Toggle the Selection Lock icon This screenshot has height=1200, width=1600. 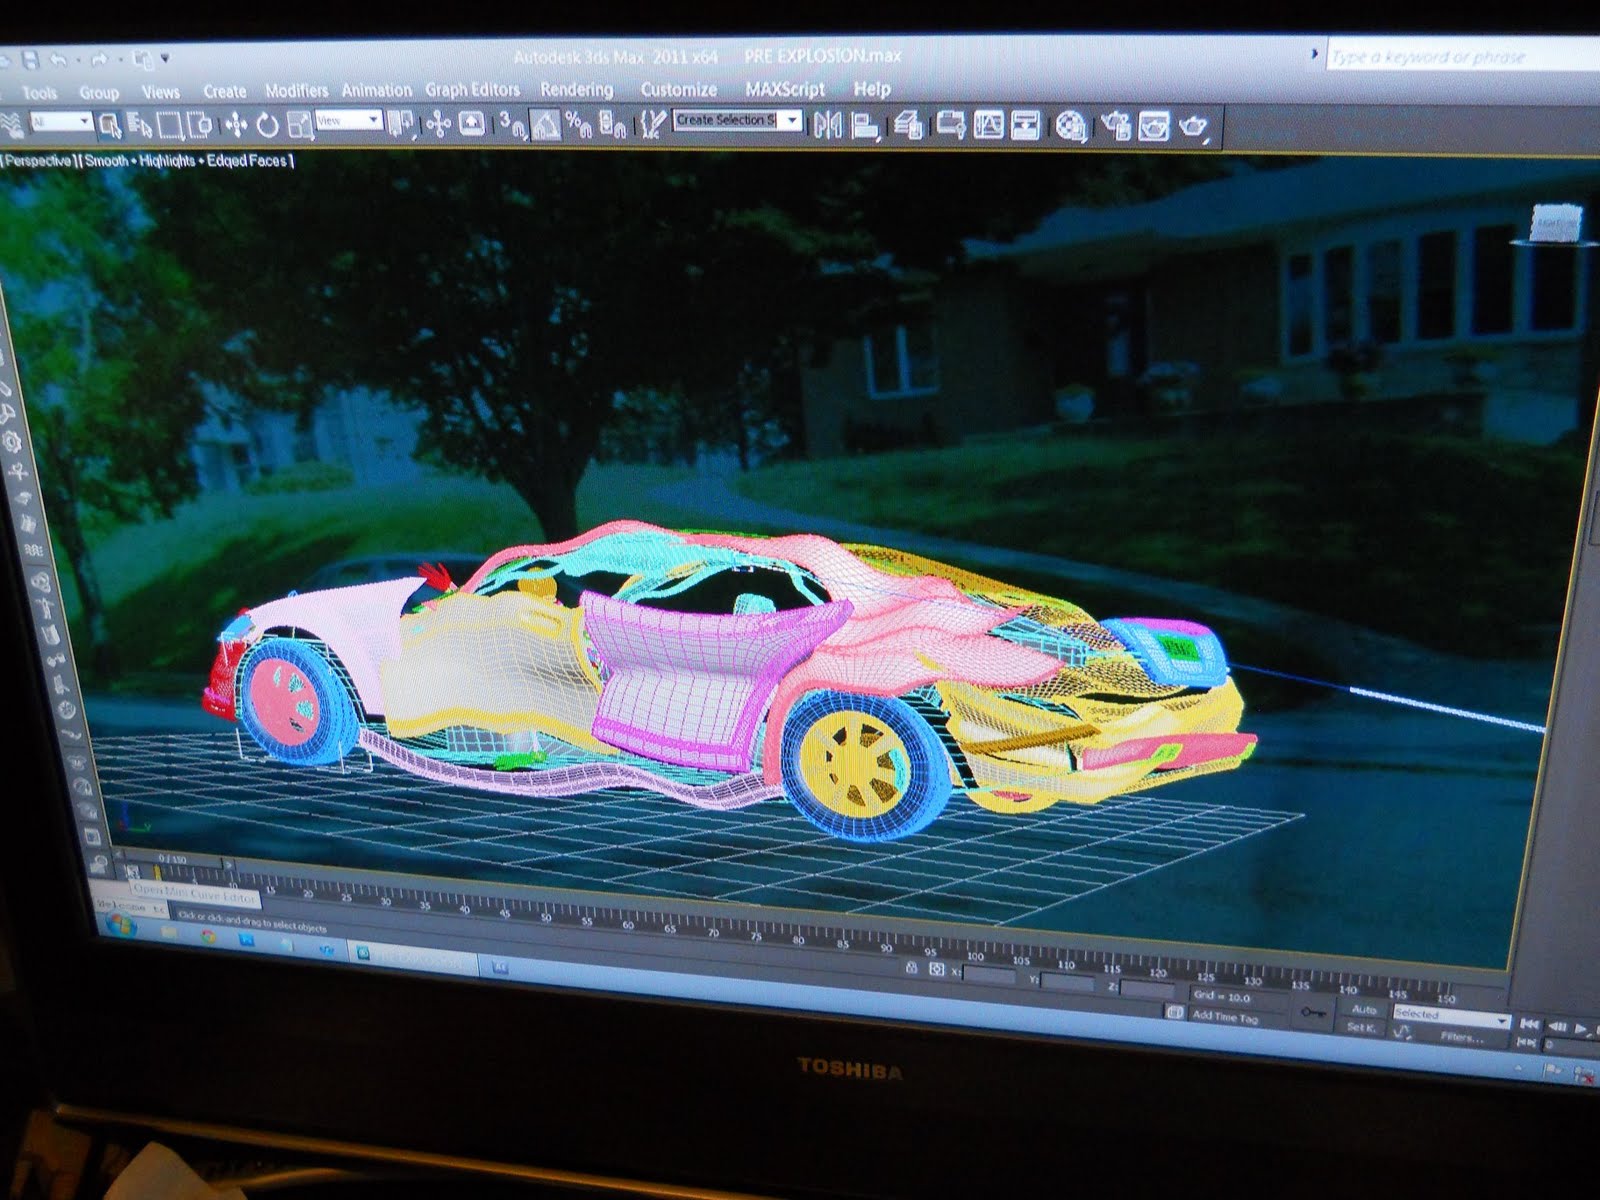click(910, 968)
